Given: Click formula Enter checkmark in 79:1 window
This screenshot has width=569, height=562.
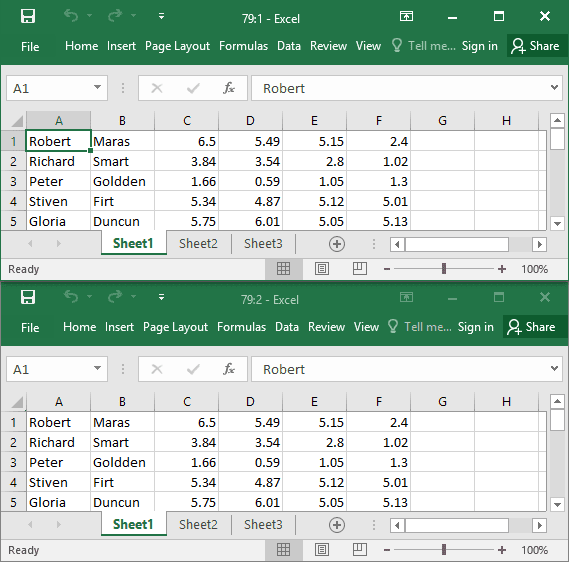Looking at the screenshot, I should [x=193, y=88].
